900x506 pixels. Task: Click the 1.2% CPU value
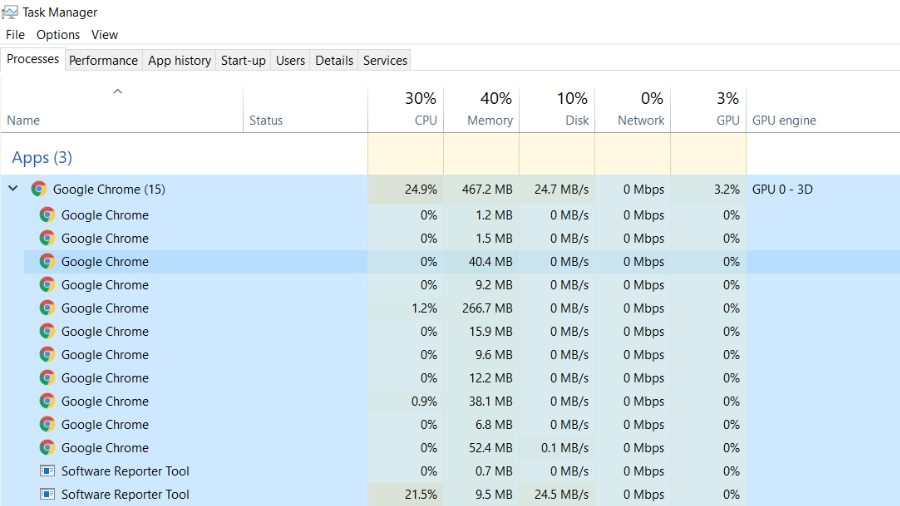[x=424, y=308]
